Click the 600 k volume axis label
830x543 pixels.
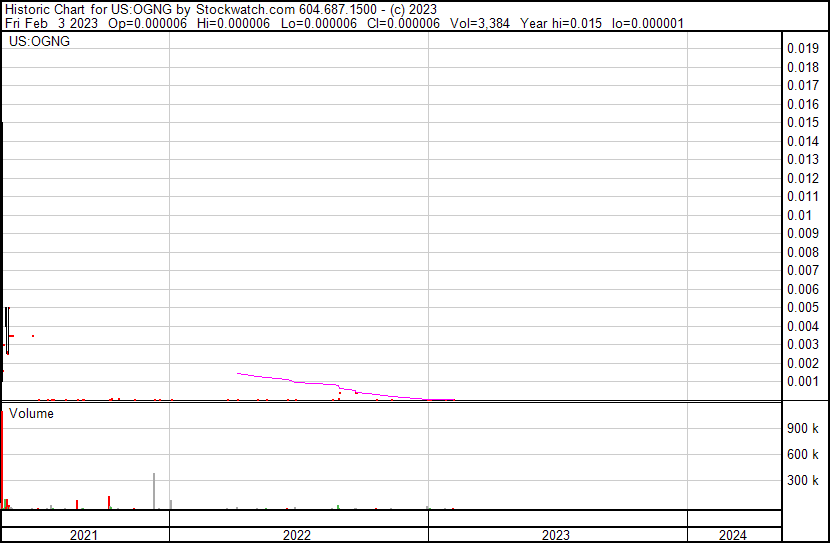[x=803, y=454]
